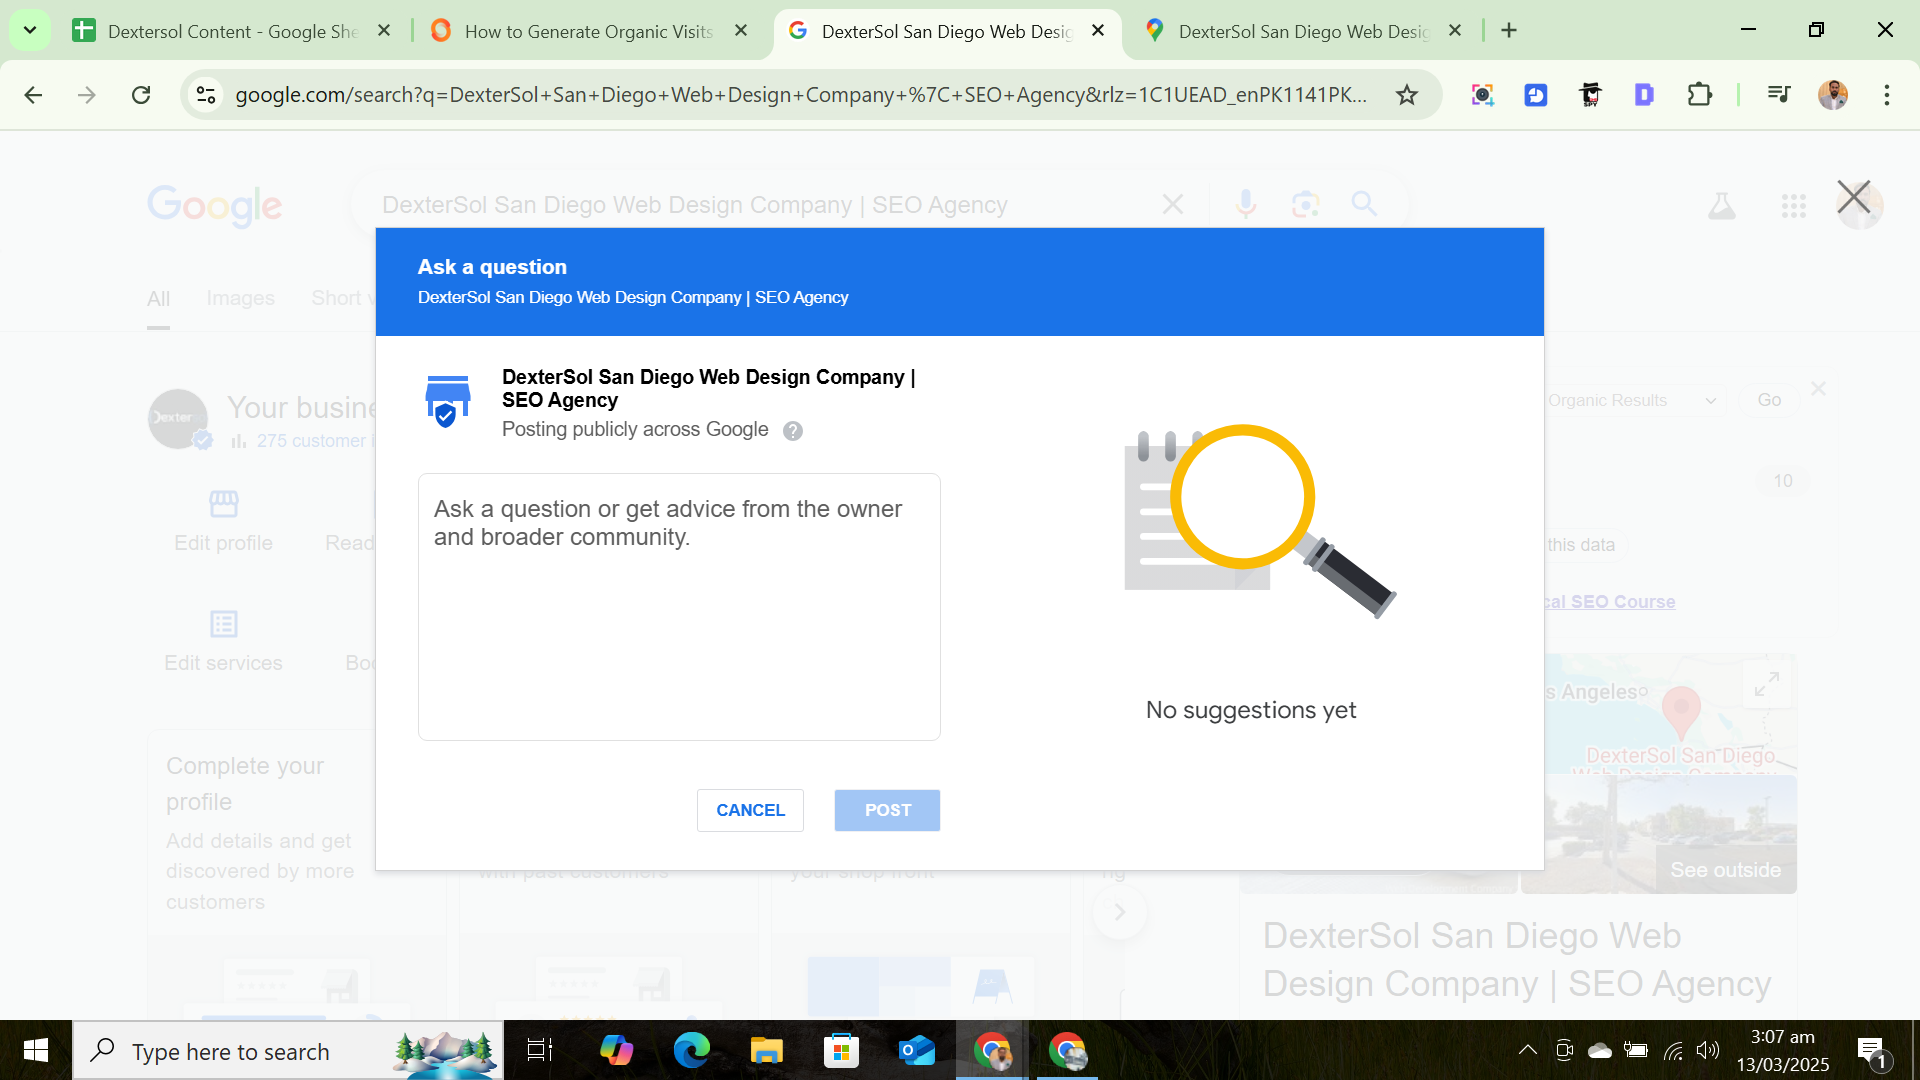Launch Microsoft Edge from taskbar
Screen dimensions: 1920x1080
tap(691, 1050)
